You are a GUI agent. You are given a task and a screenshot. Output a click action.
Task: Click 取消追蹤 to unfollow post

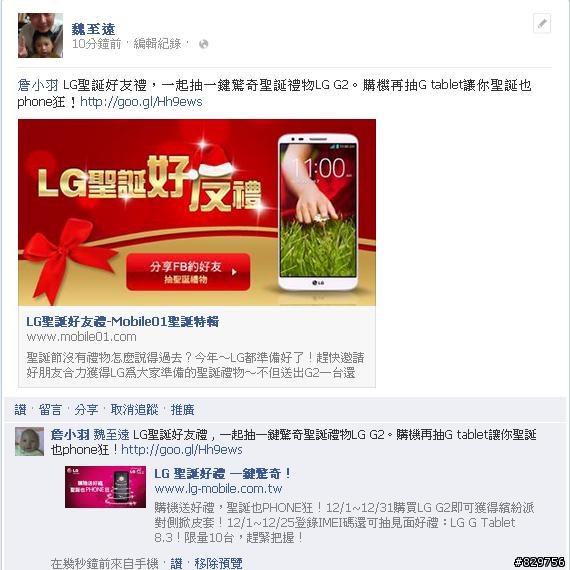[x=134, y=410]
